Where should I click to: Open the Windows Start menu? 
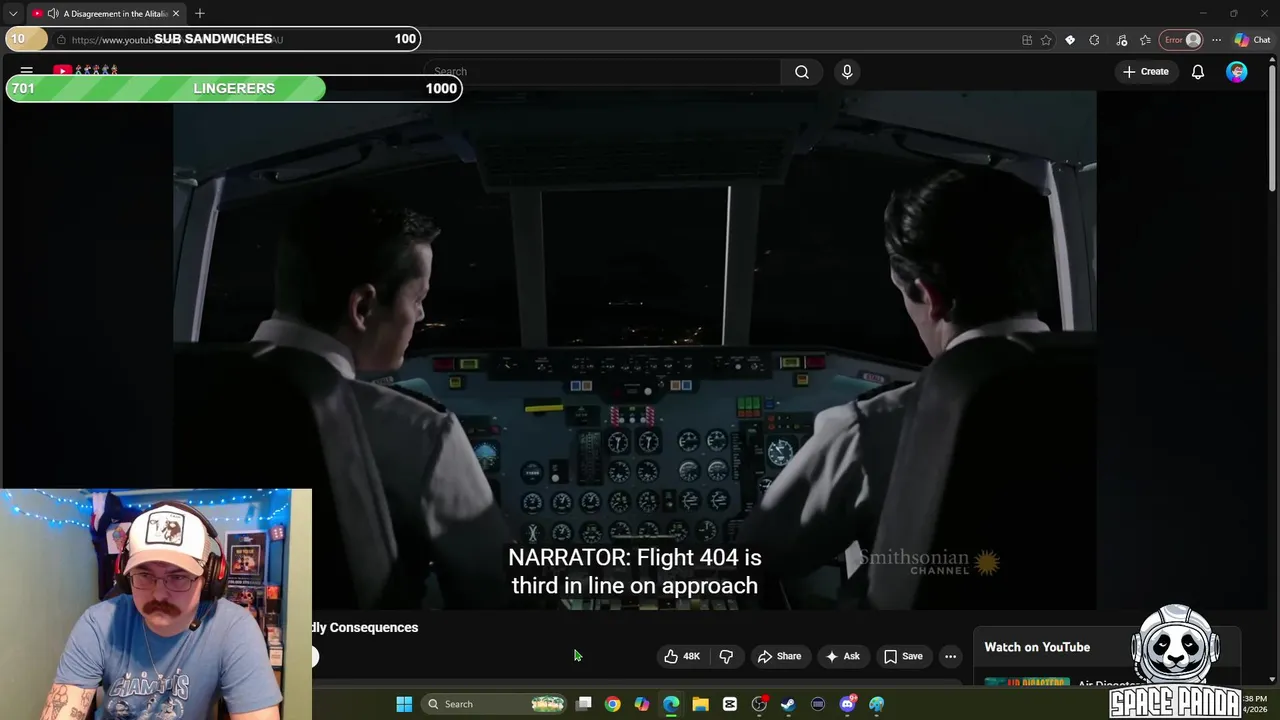[x=404, y=704]
